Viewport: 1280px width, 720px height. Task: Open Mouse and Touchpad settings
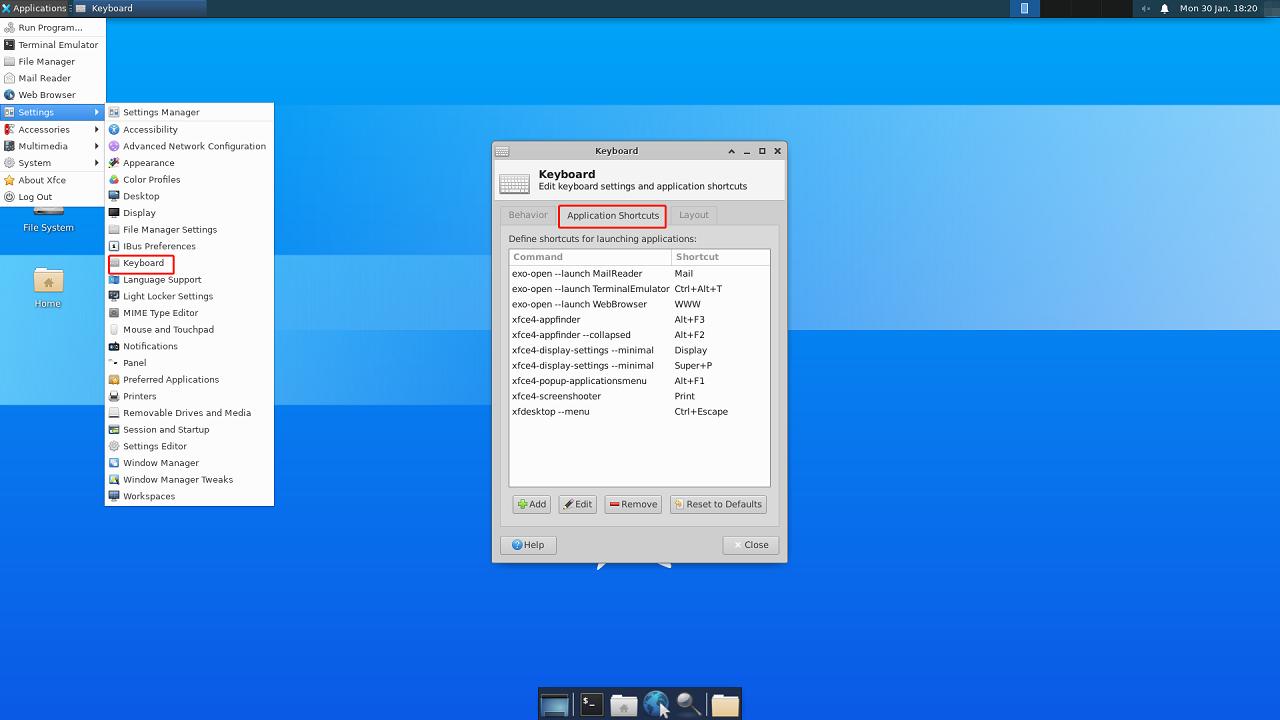point(189,329)
